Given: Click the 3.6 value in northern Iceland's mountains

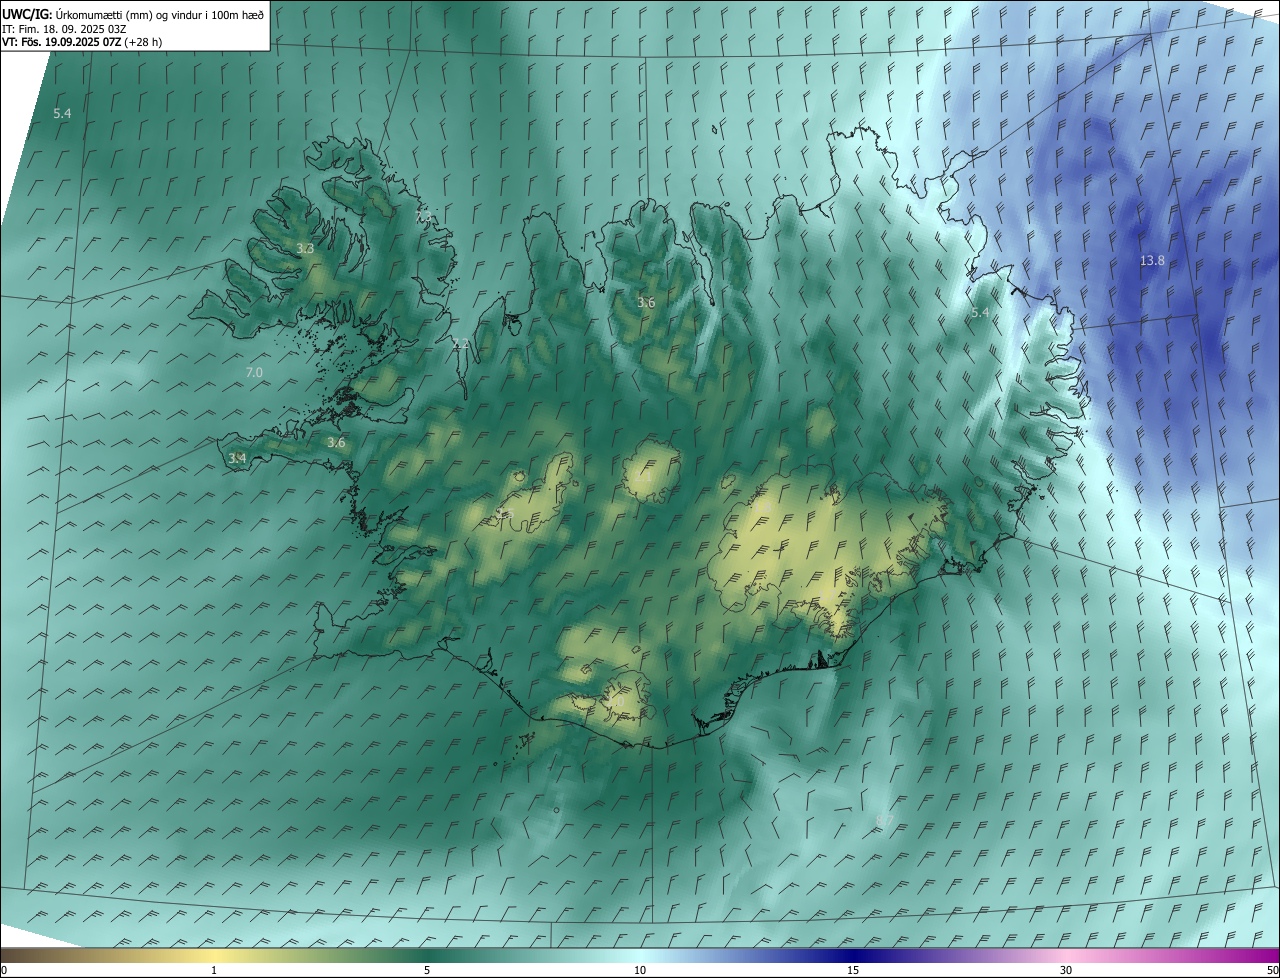Looking at the screenshot, I should pos(646,303).
